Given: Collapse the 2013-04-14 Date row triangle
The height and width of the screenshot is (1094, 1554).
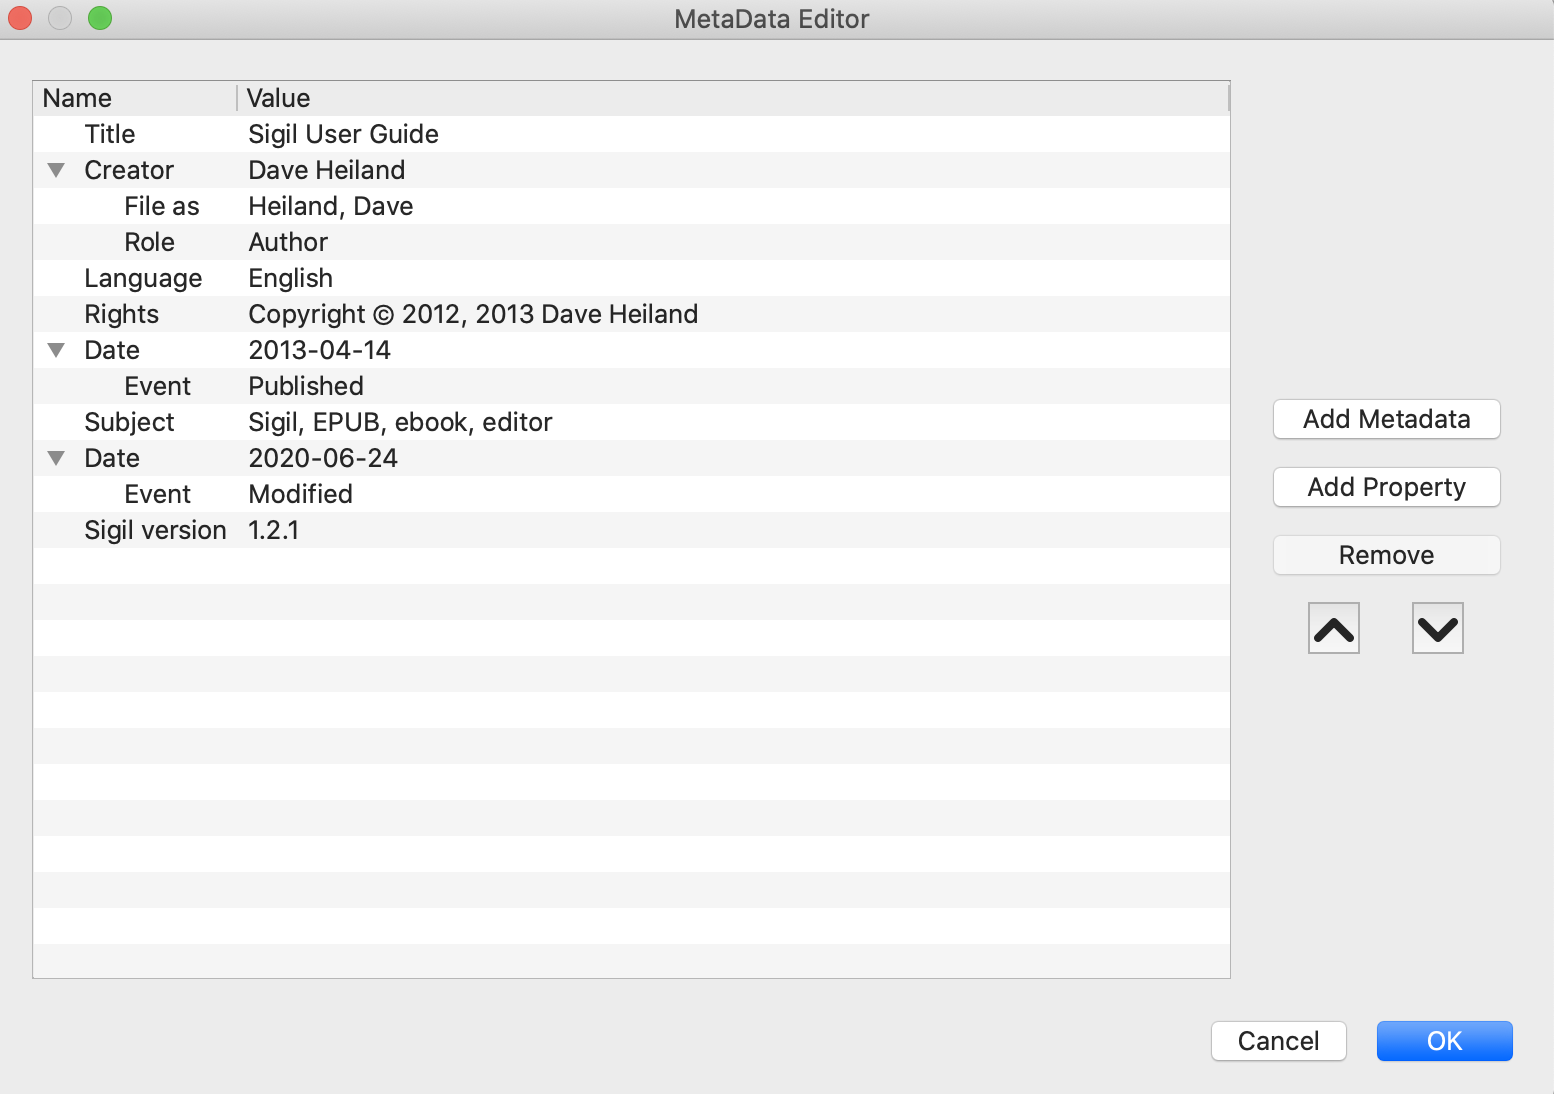Looking at the screenshot, I should point(57,350).
